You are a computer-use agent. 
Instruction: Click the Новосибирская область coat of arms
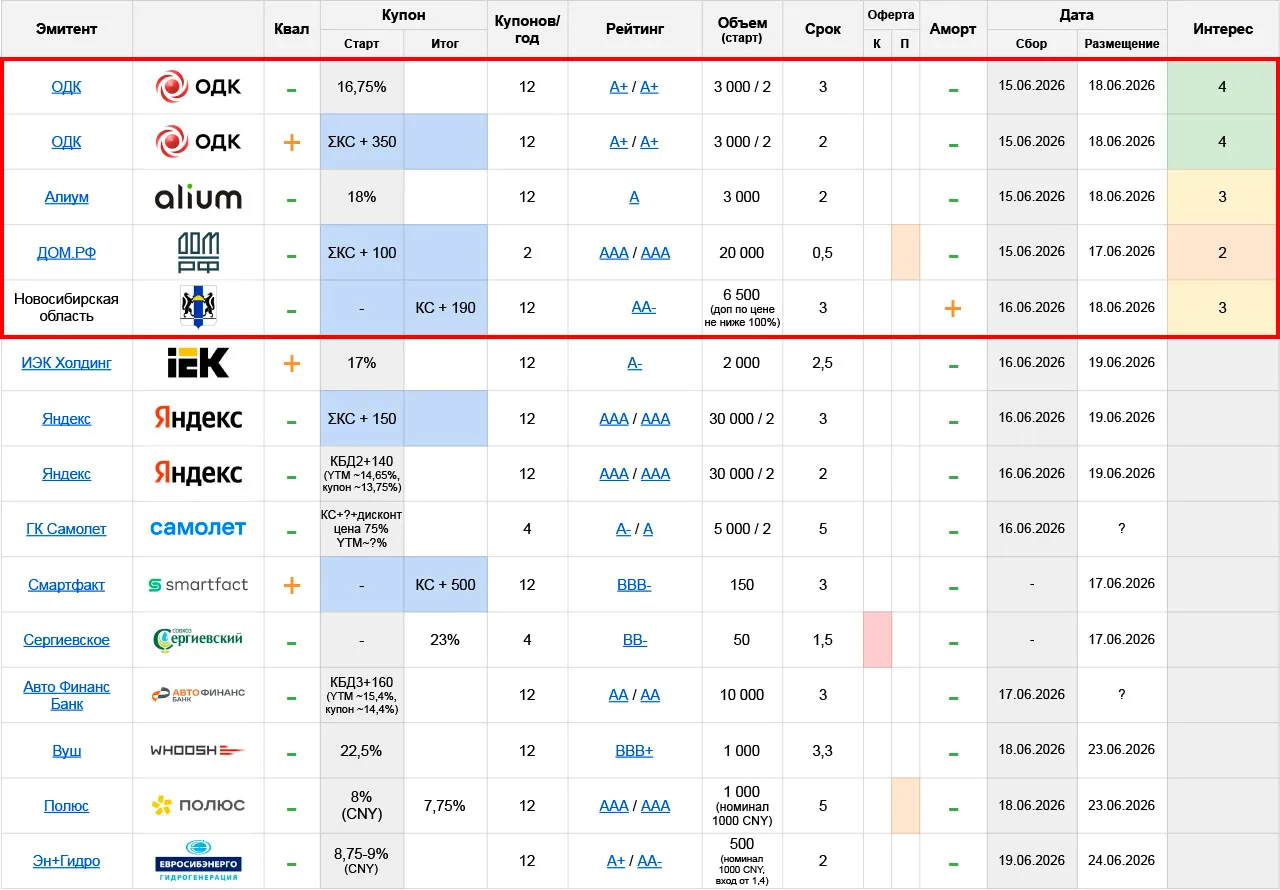tap(198, 308)
